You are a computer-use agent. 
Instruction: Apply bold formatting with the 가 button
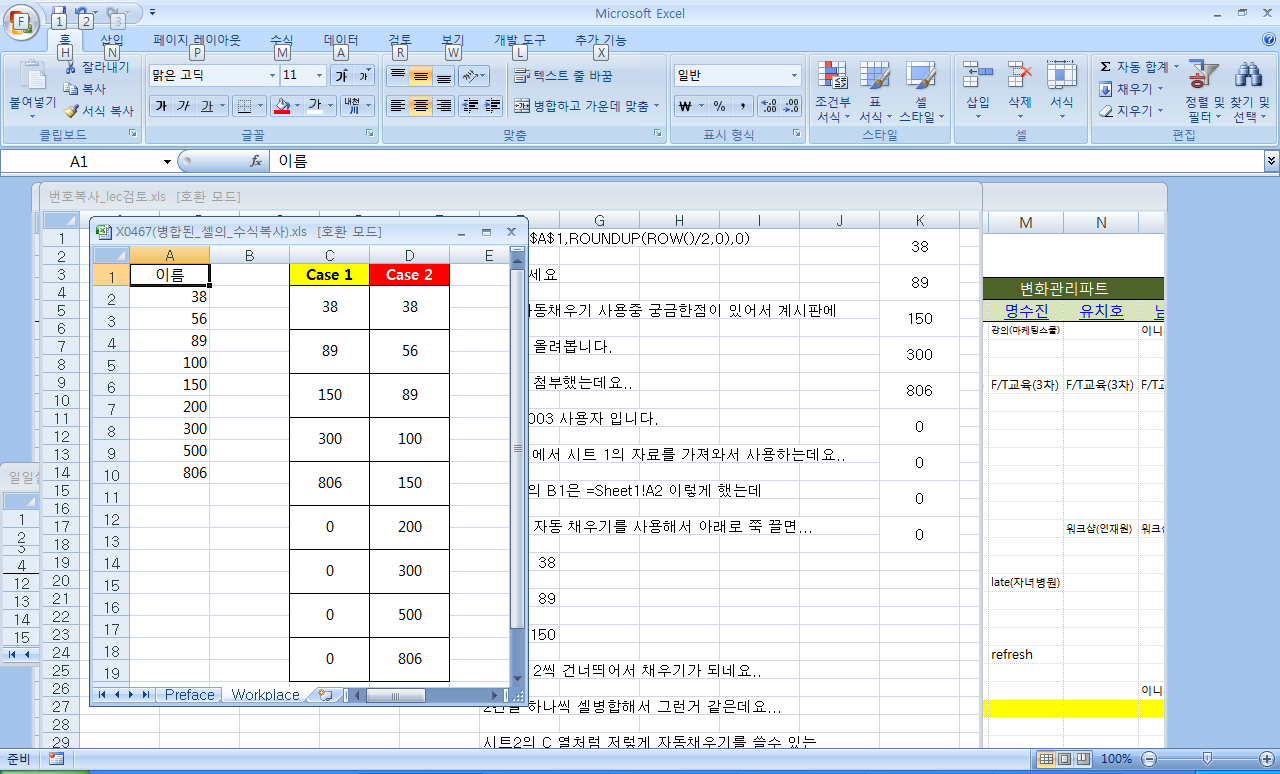160,106
